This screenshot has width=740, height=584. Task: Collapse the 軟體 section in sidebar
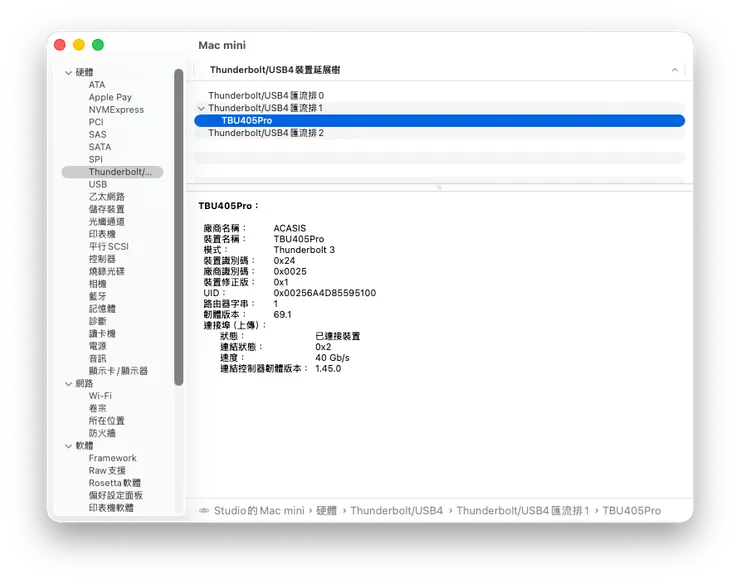point(68,446)
